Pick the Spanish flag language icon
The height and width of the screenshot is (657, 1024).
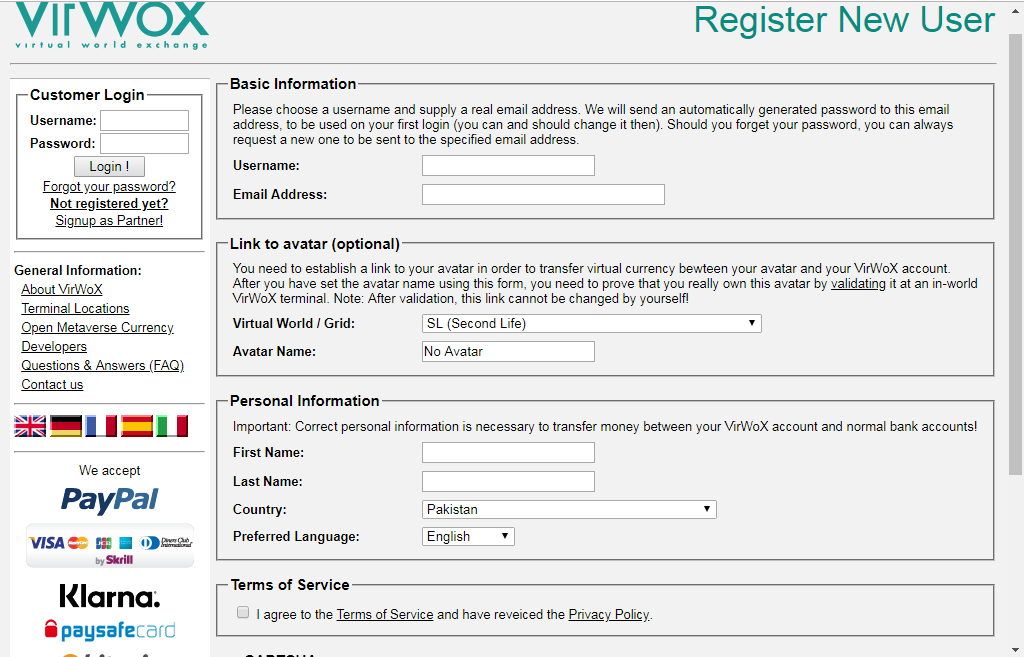pos(137,426)
